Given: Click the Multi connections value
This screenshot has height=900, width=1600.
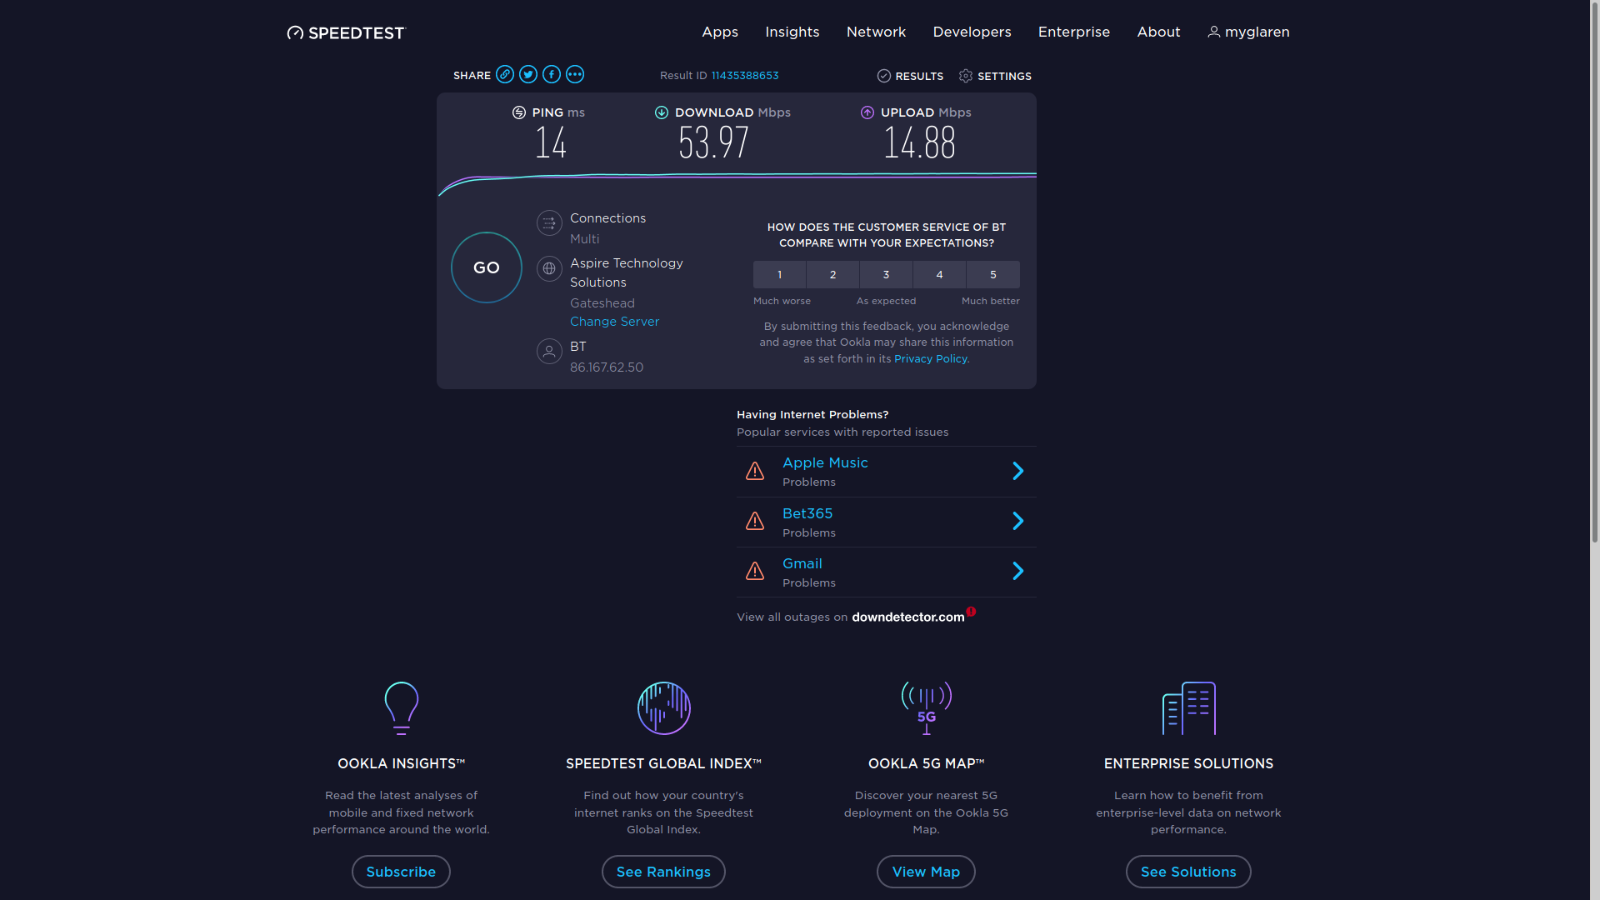Looking at the screenshot, I should point(585,239).
